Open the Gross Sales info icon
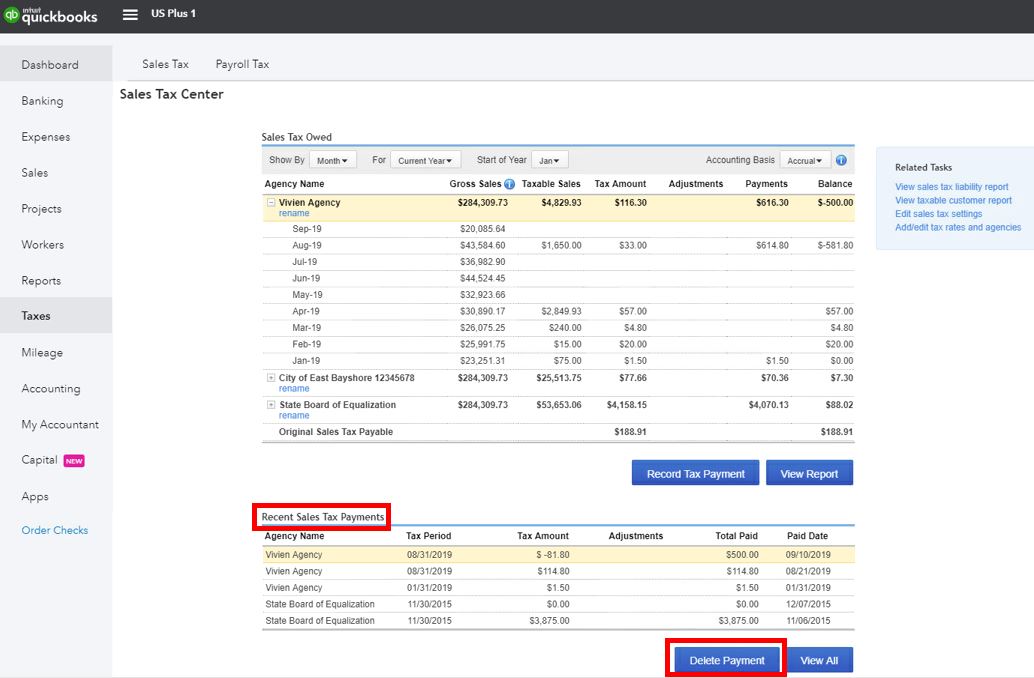This screenshot has width=1034, height=678. tap(510, 184)
